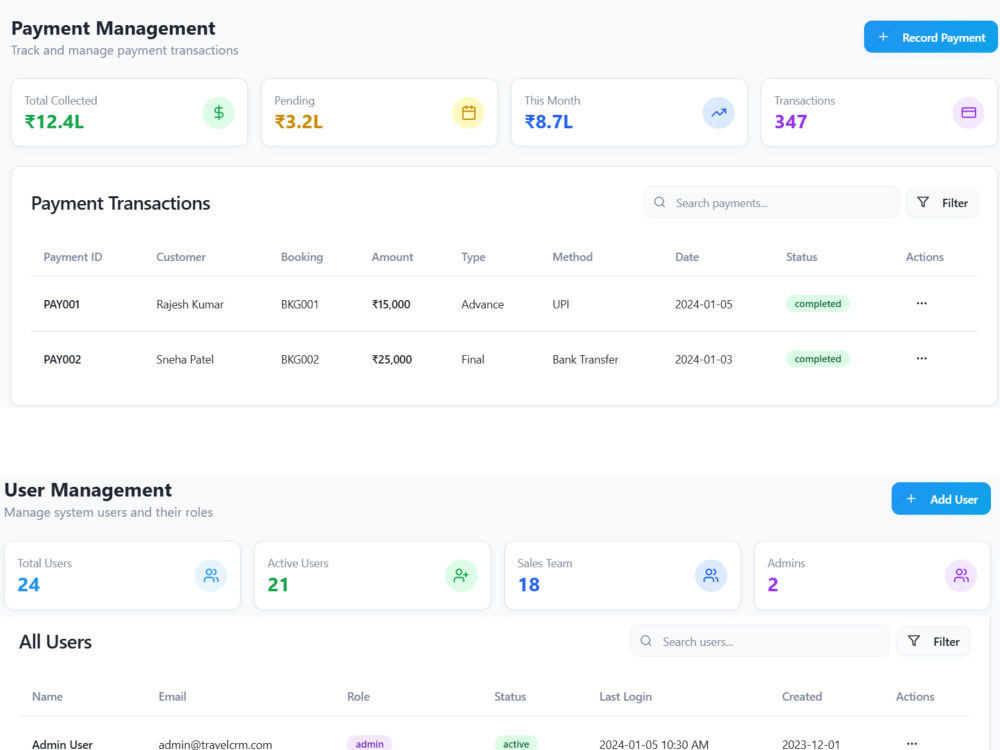Click the plus icon in Add User

coord(911,499)
